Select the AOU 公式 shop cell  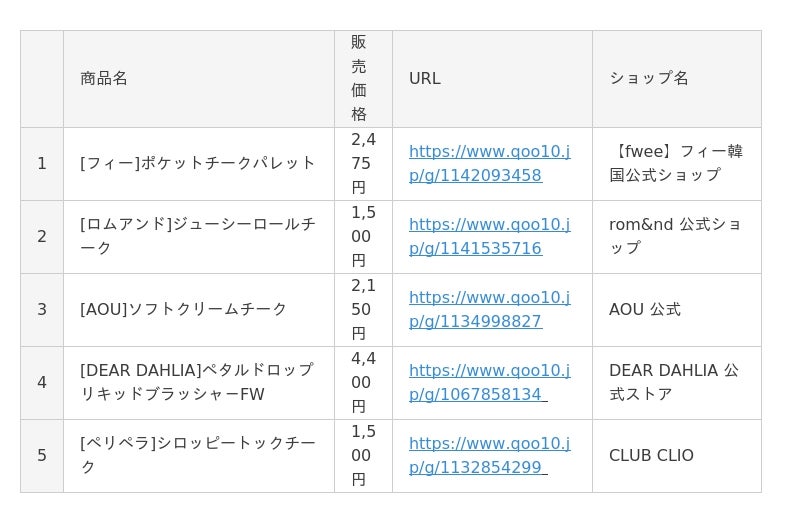(x=677, y=310)
